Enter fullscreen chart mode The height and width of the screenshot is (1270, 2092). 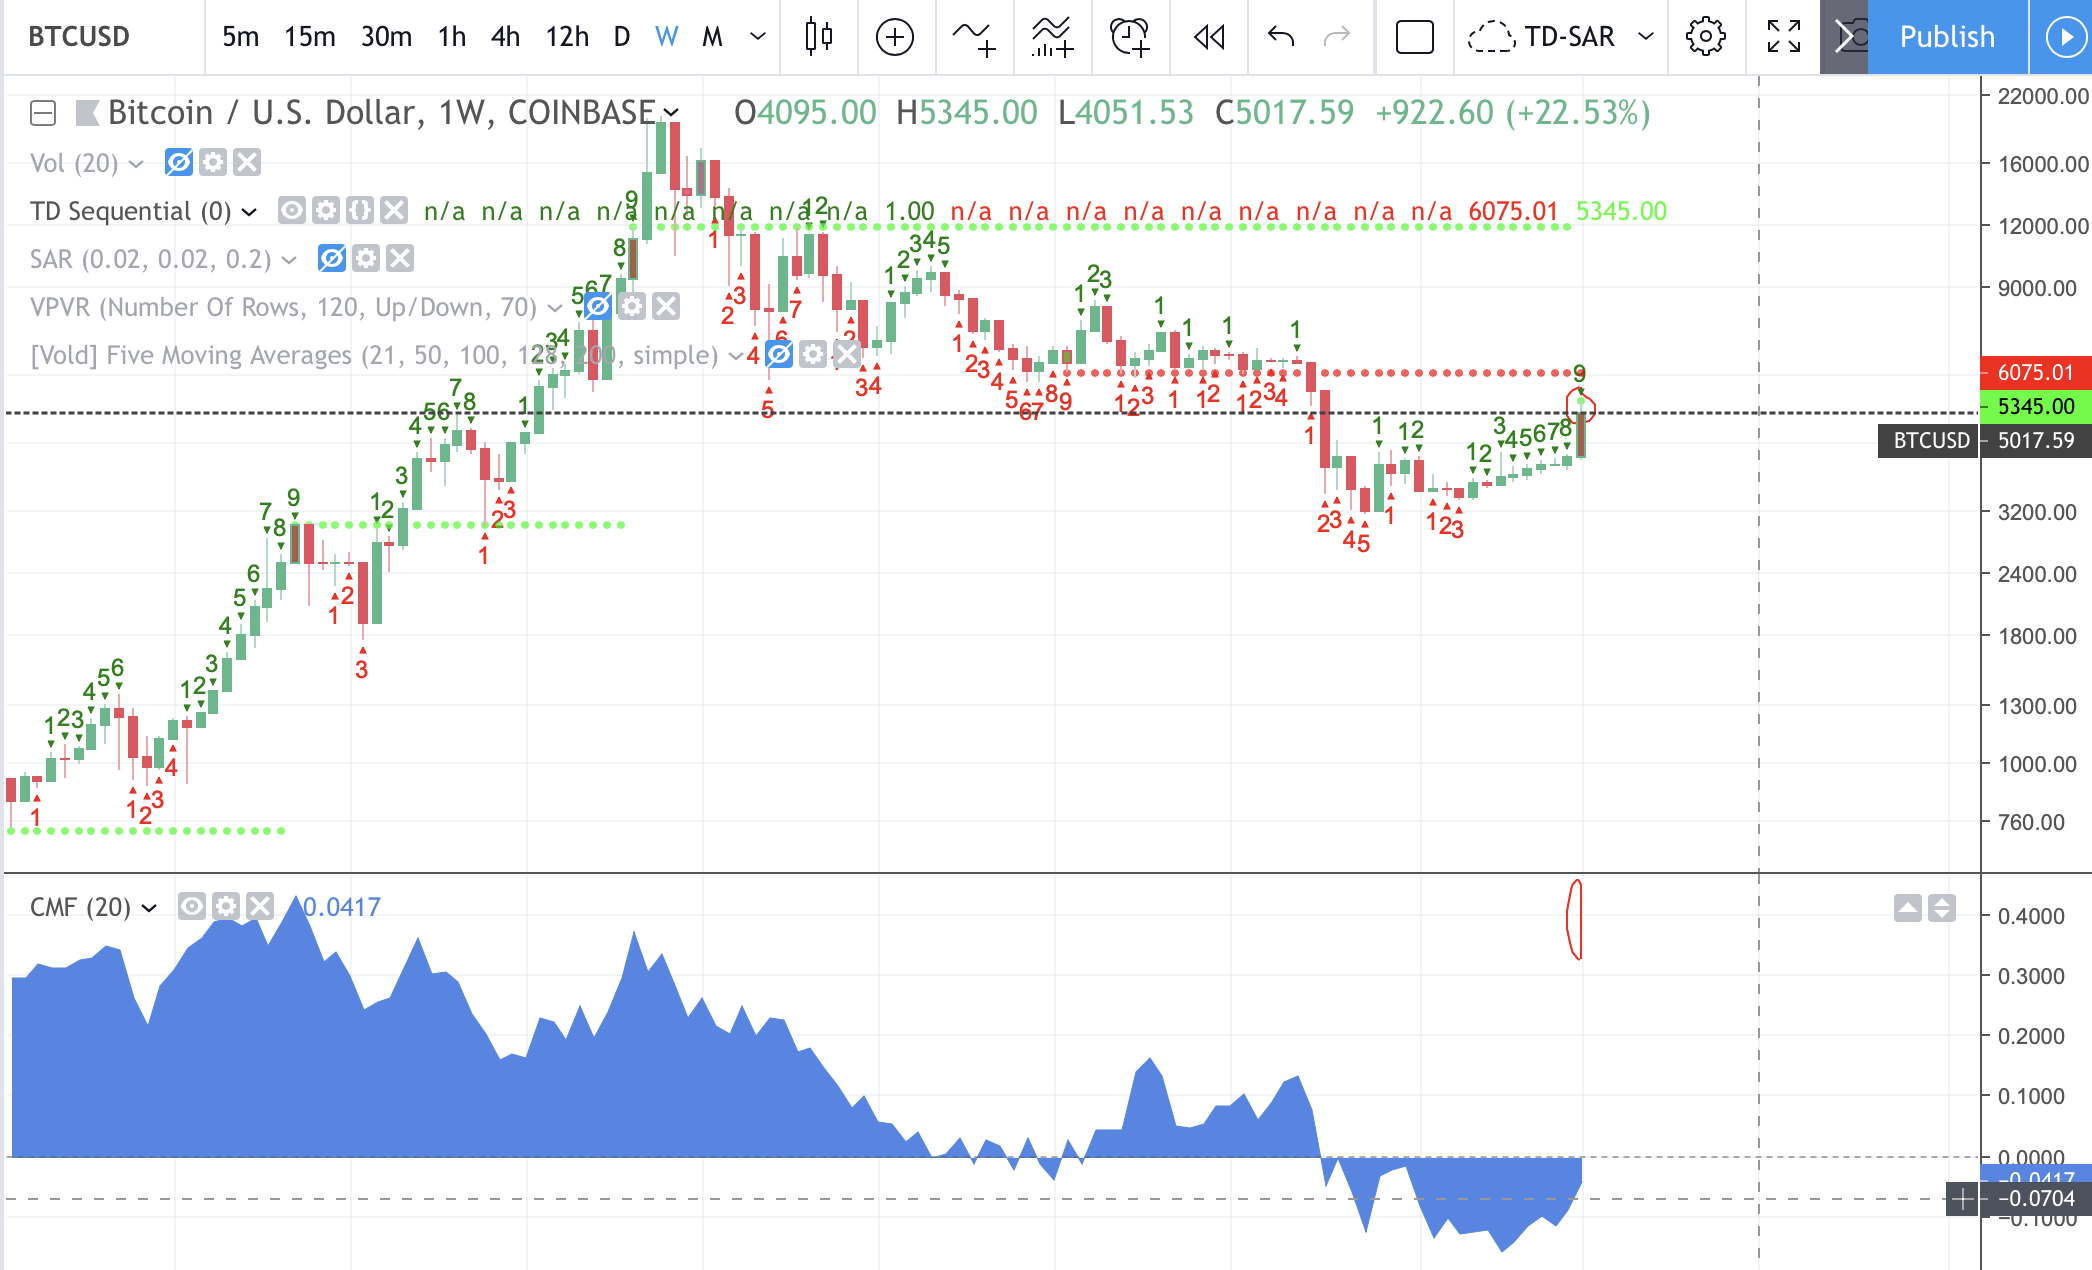[x=1783, y=37]
